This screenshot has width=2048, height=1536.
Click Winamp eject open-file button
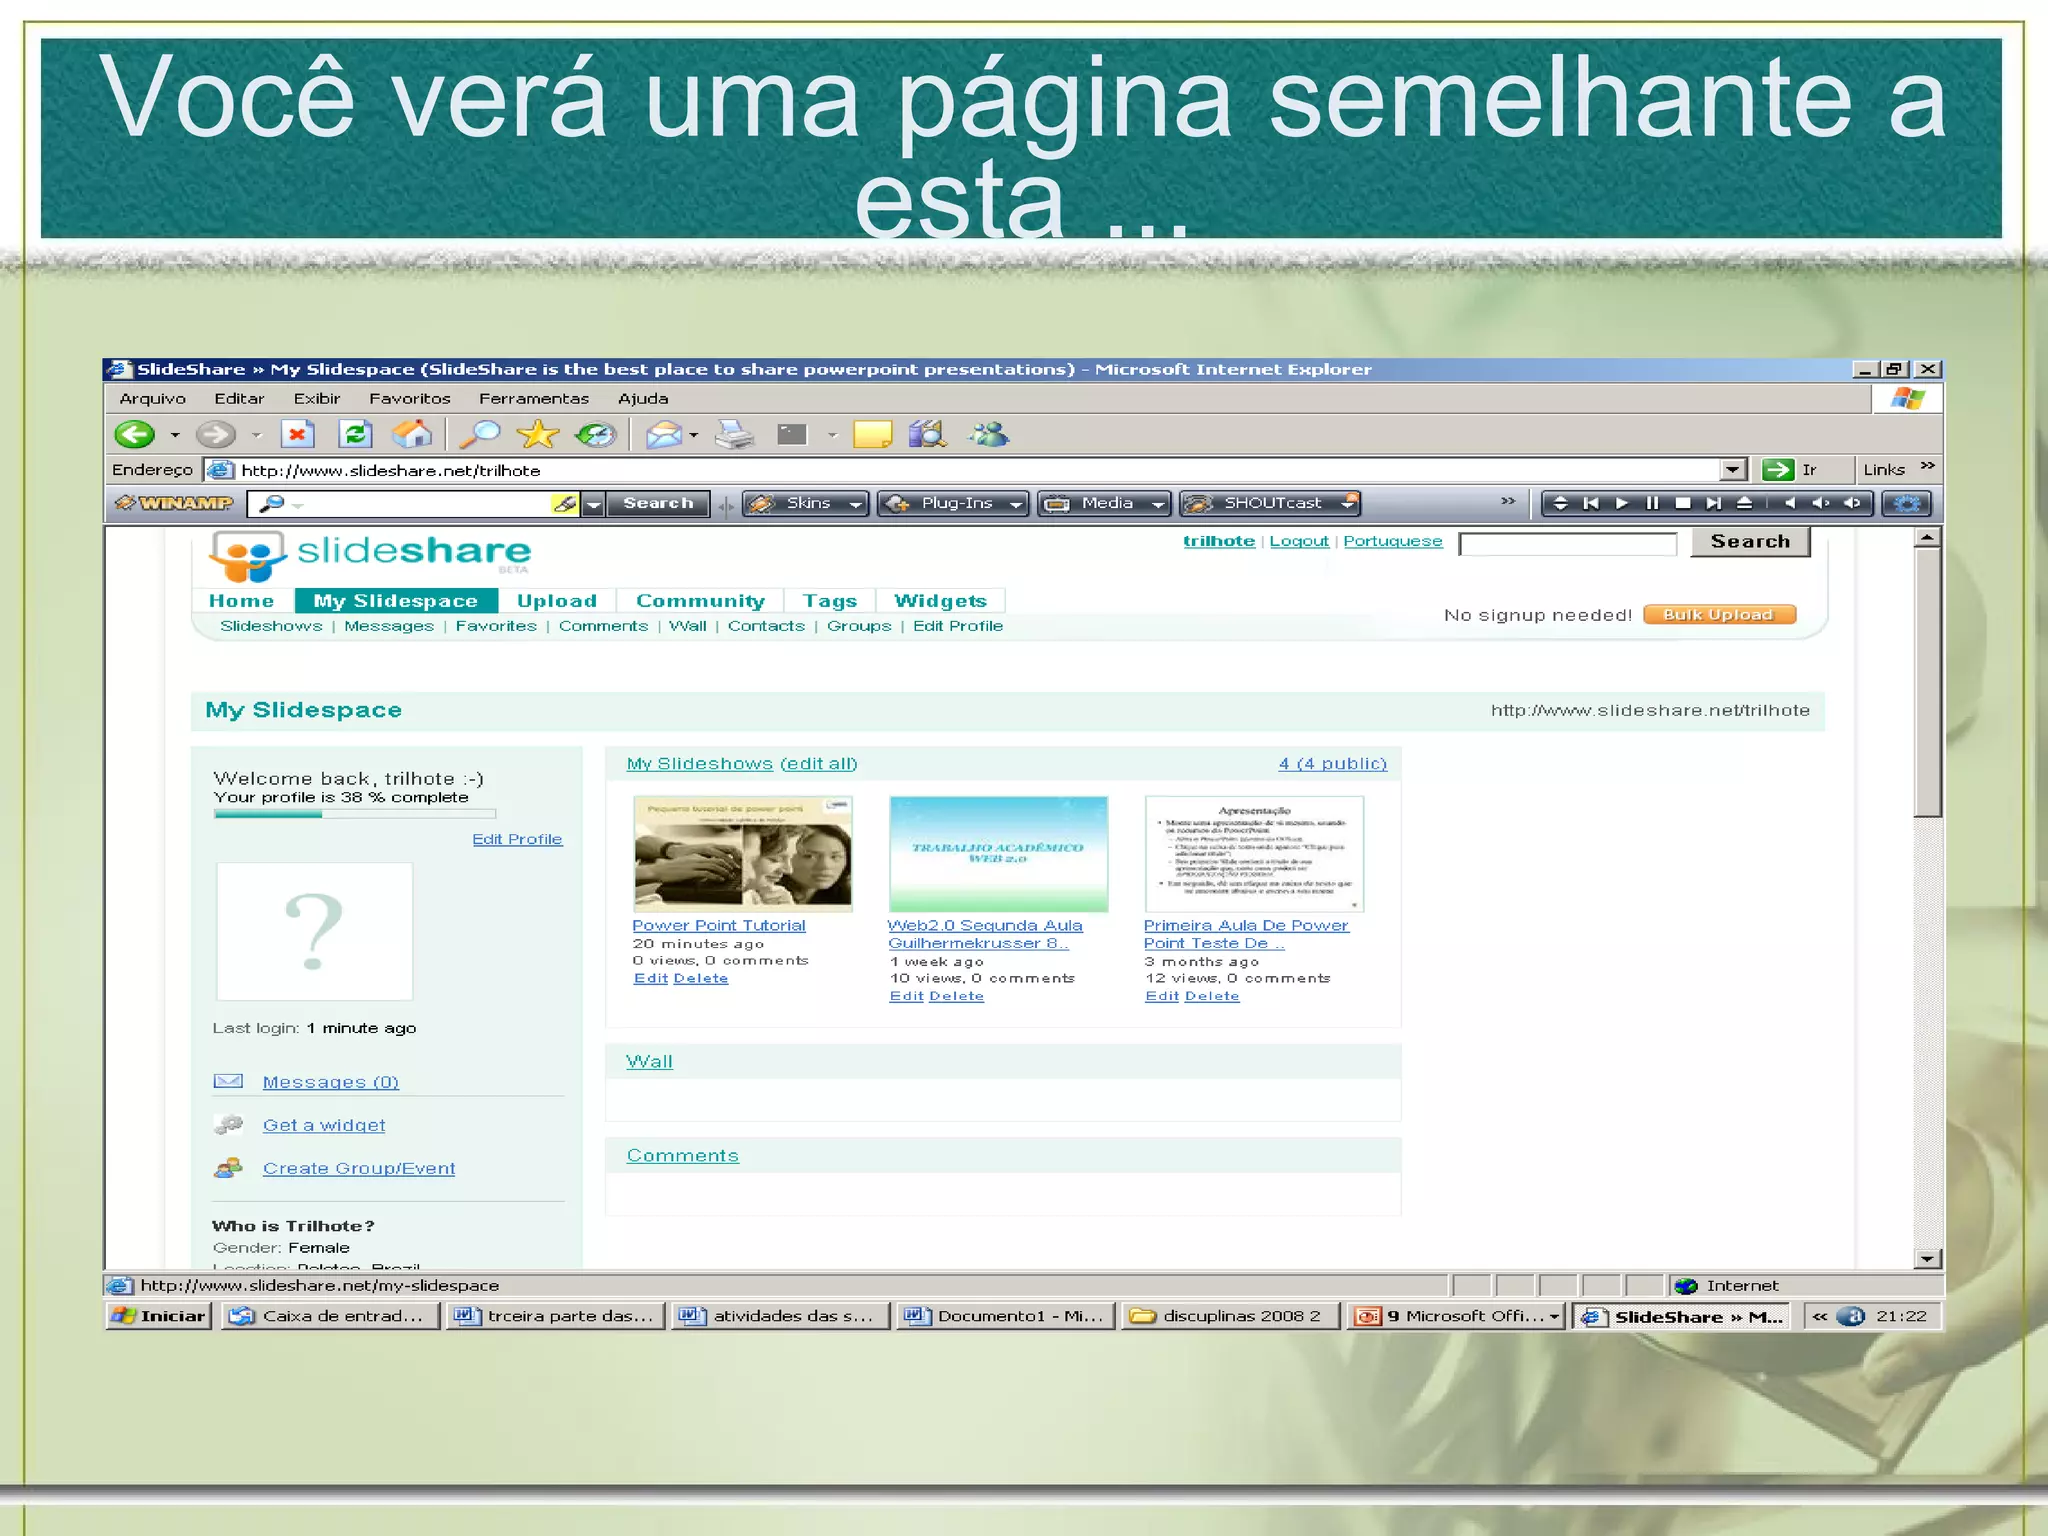pos(1744,503)
